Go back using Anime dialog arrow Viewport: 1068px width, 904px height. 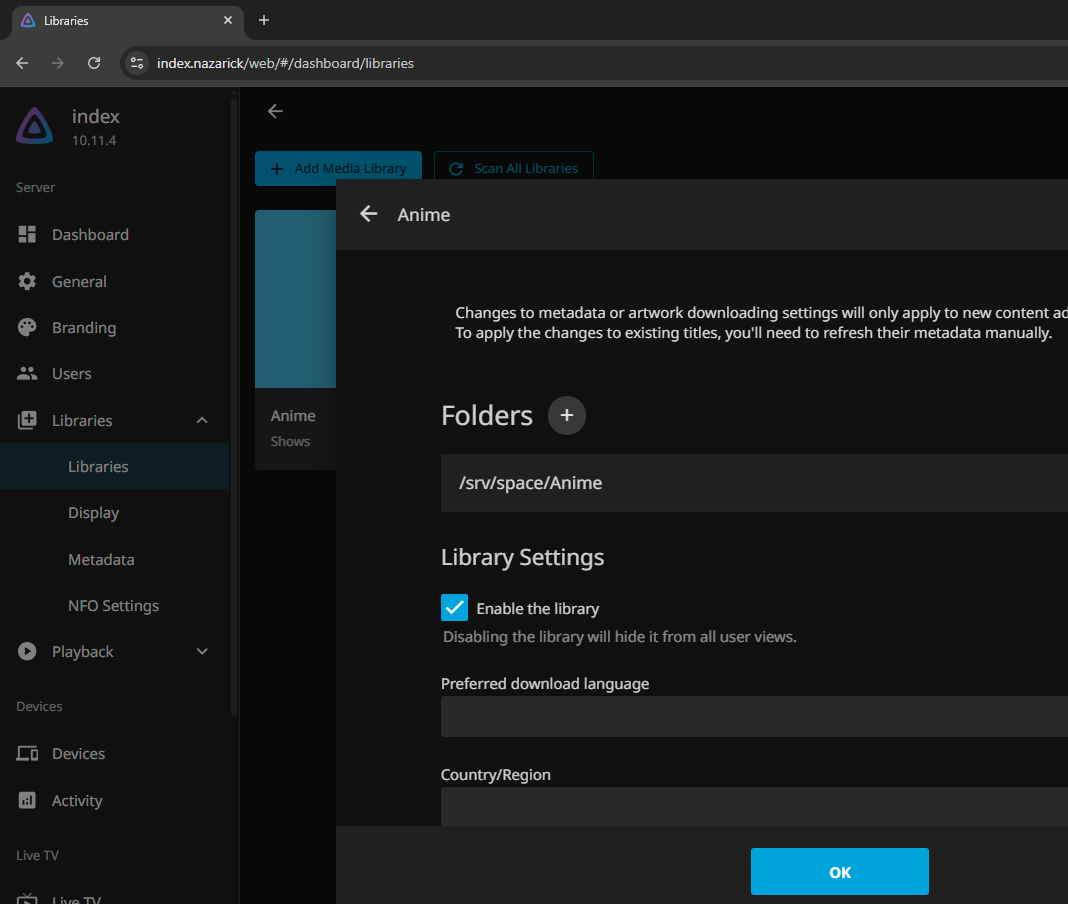[369, 214]
